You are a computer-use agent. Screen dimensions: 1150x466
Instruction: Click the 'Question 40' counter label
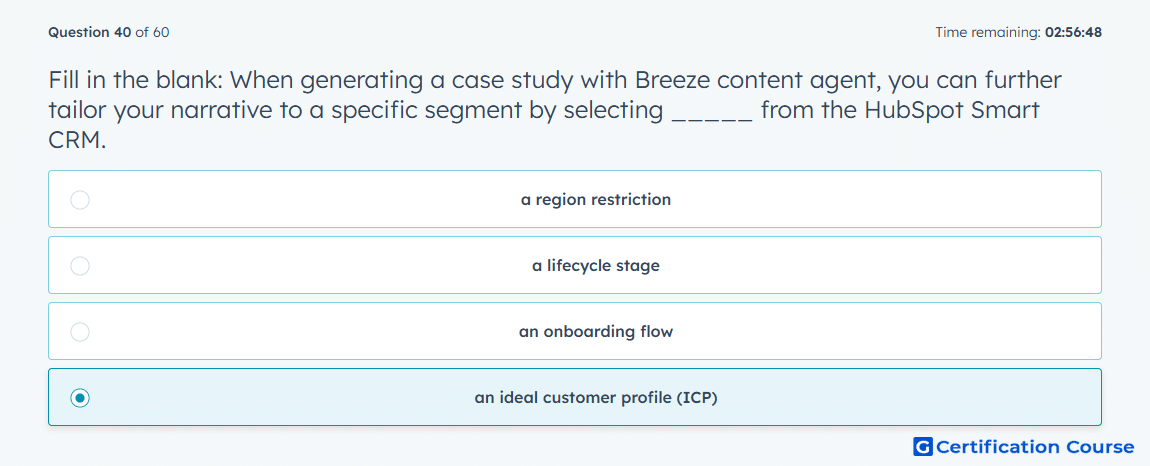90,32
